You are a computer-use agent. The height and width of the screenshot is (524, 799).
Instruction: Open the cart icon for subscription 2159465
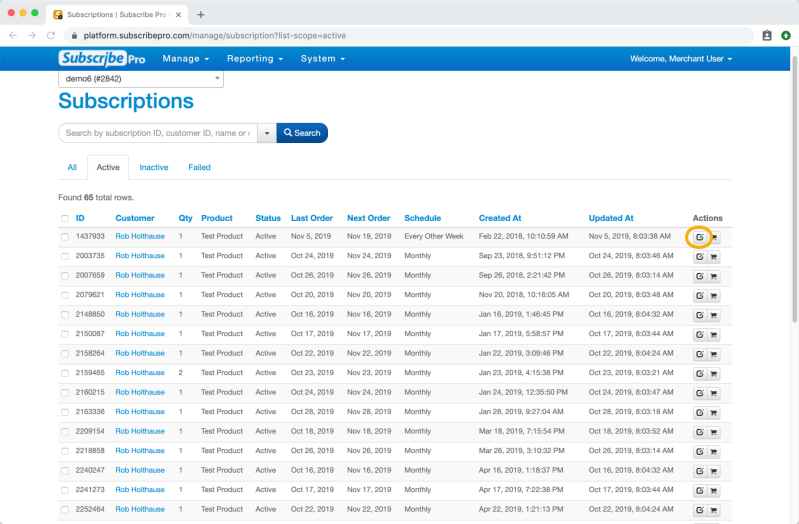coord(714,374)
